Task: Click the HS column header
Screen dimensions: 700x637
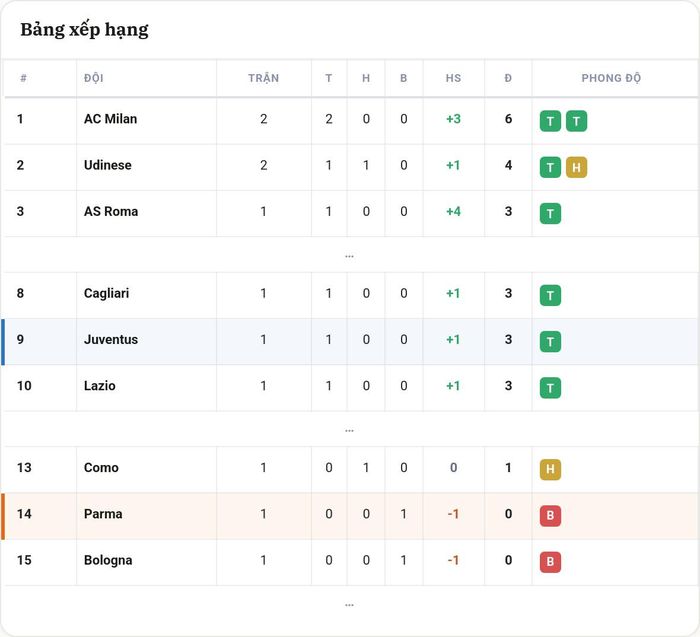Action: [453, 78]
